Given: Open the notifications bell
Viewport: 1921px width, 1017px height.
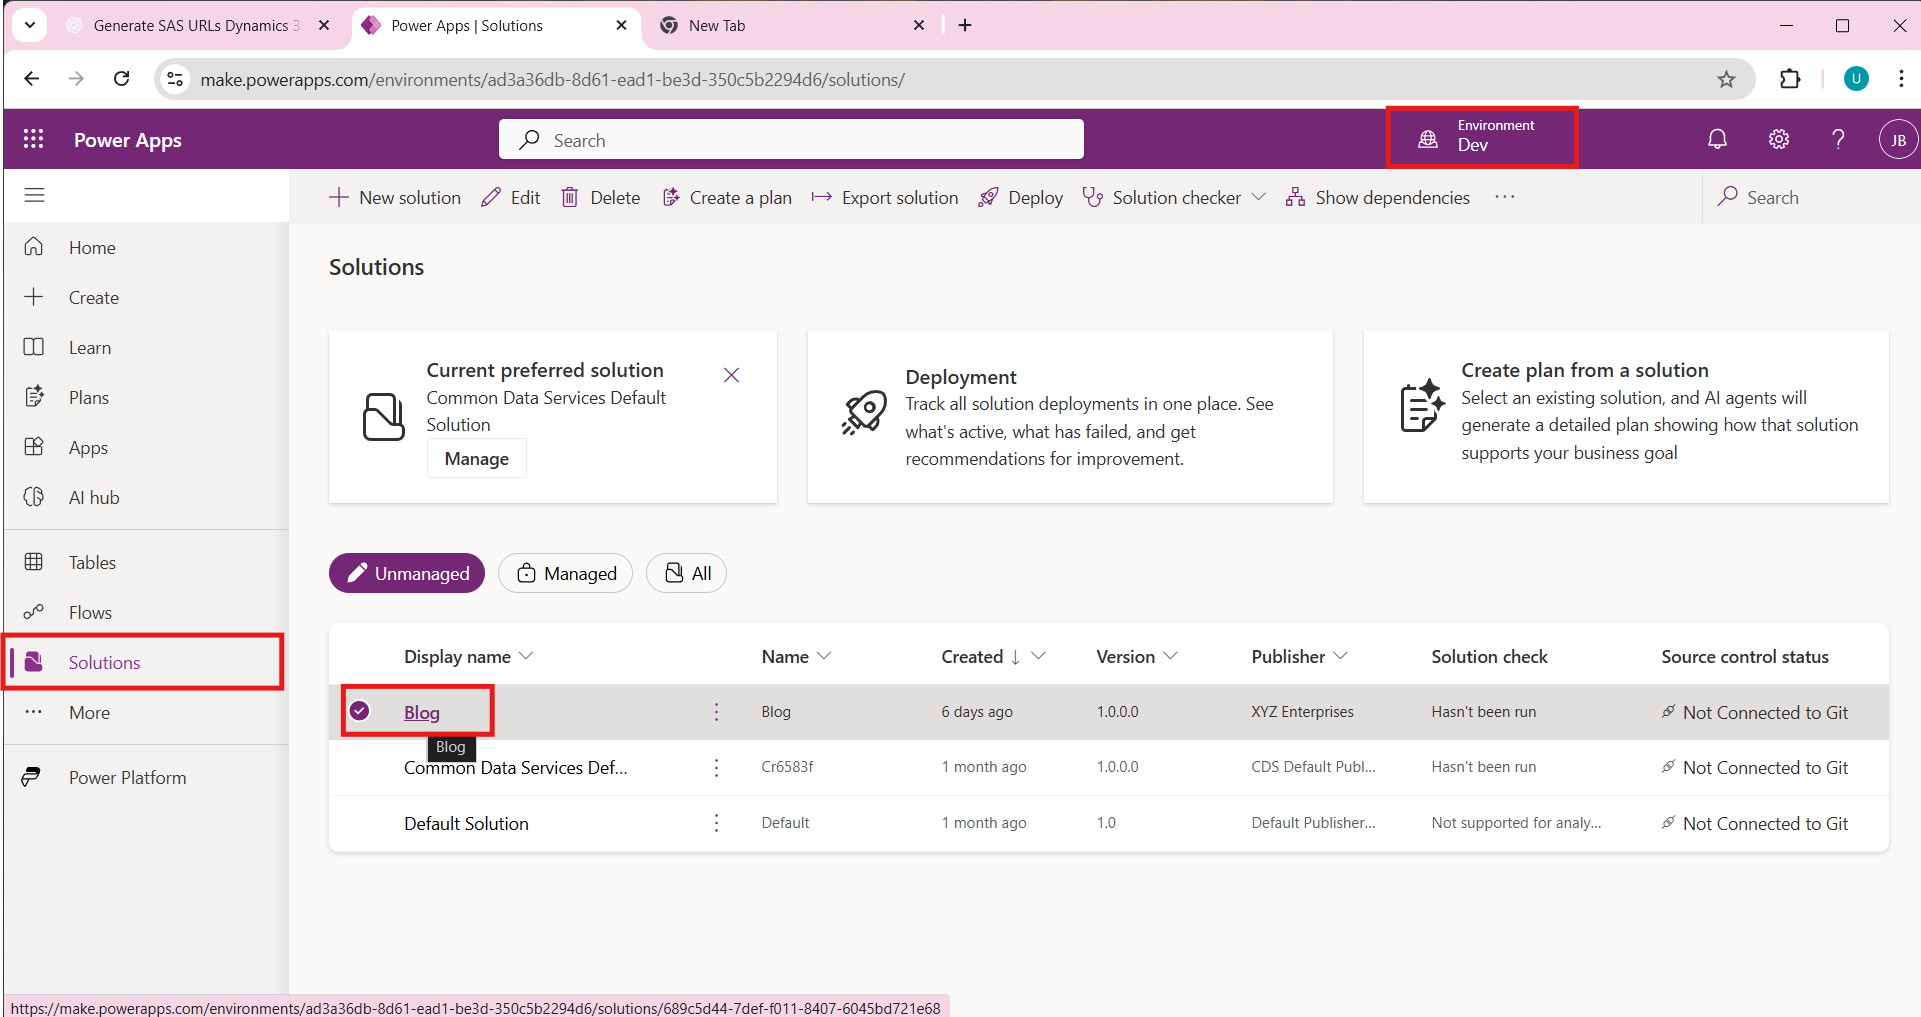Looking at the screenshot, I should 1717,139.
